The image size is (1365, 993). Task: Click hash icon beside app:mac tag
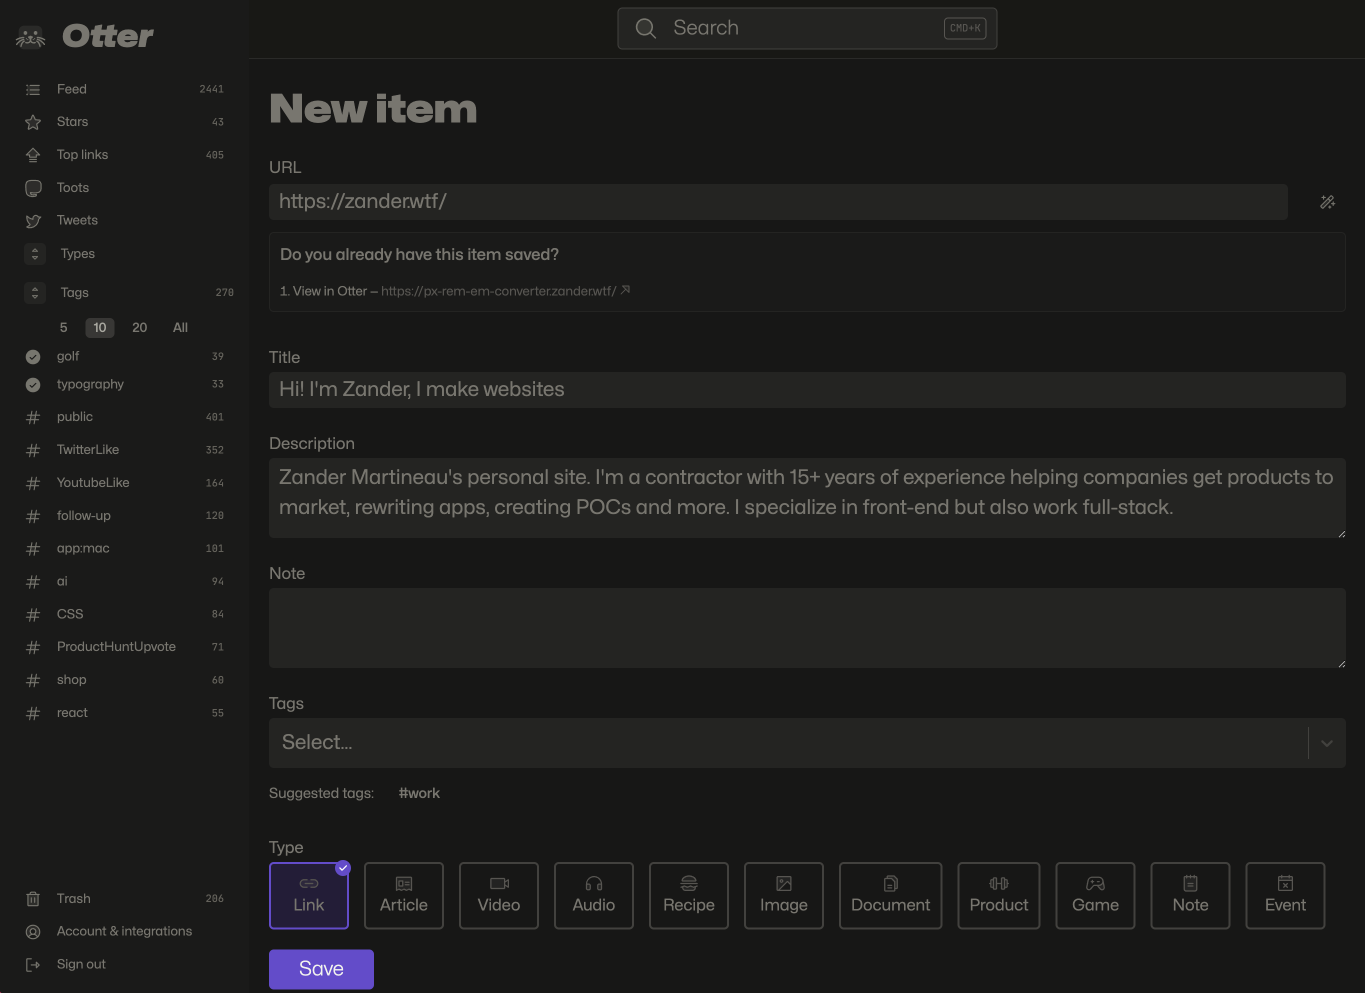(33, 549)
